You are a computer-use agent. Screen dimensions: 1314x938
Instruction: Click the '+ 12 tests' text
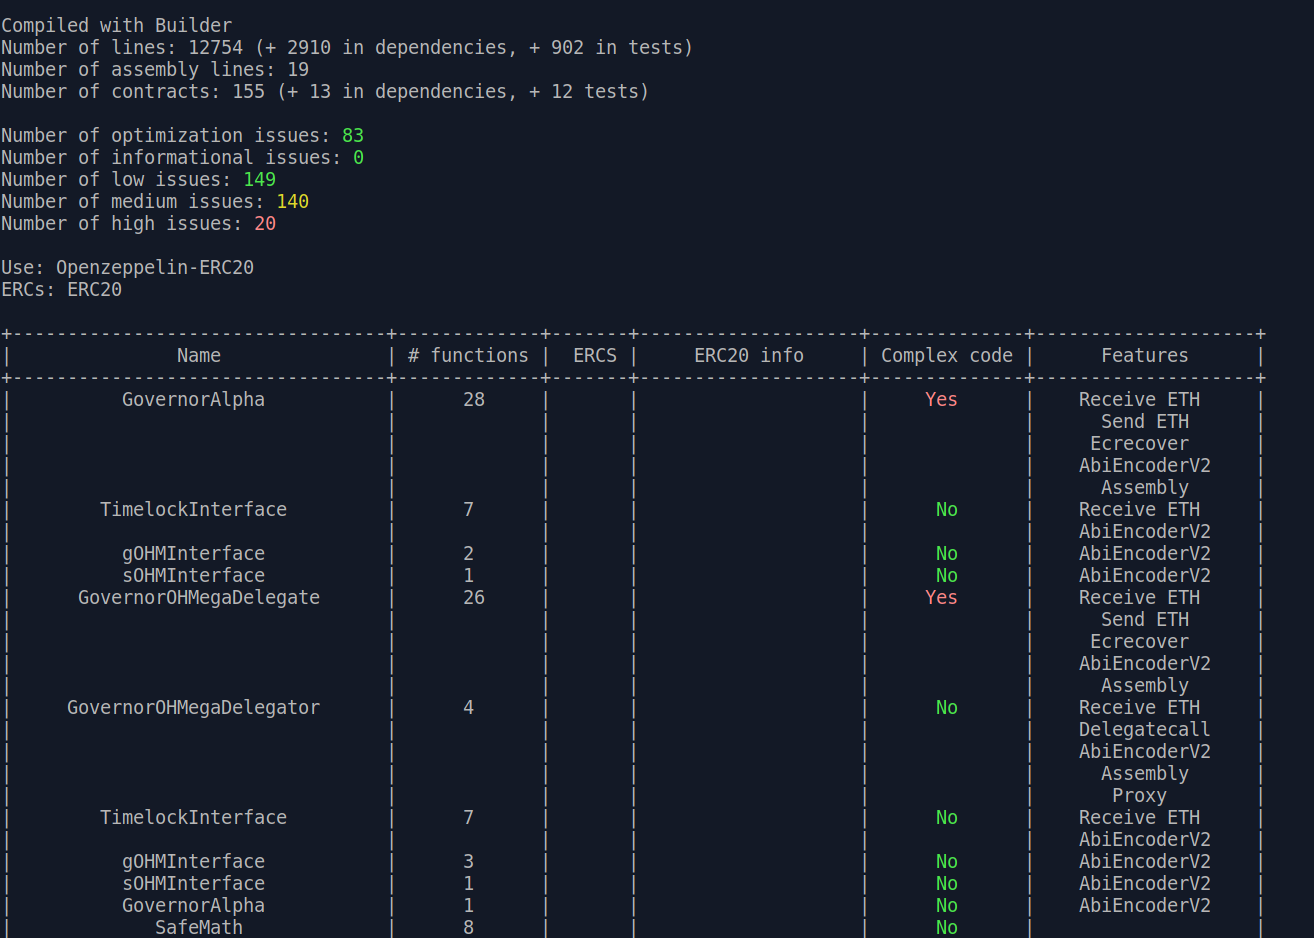(583, 92)
